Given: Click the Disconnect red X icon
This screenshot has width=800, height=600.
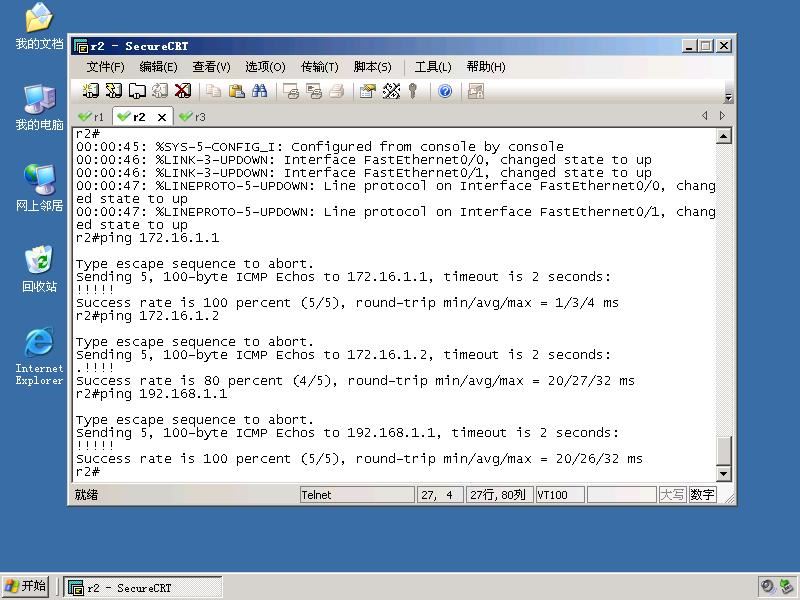Looking at the screenshot, I should 183,91.
